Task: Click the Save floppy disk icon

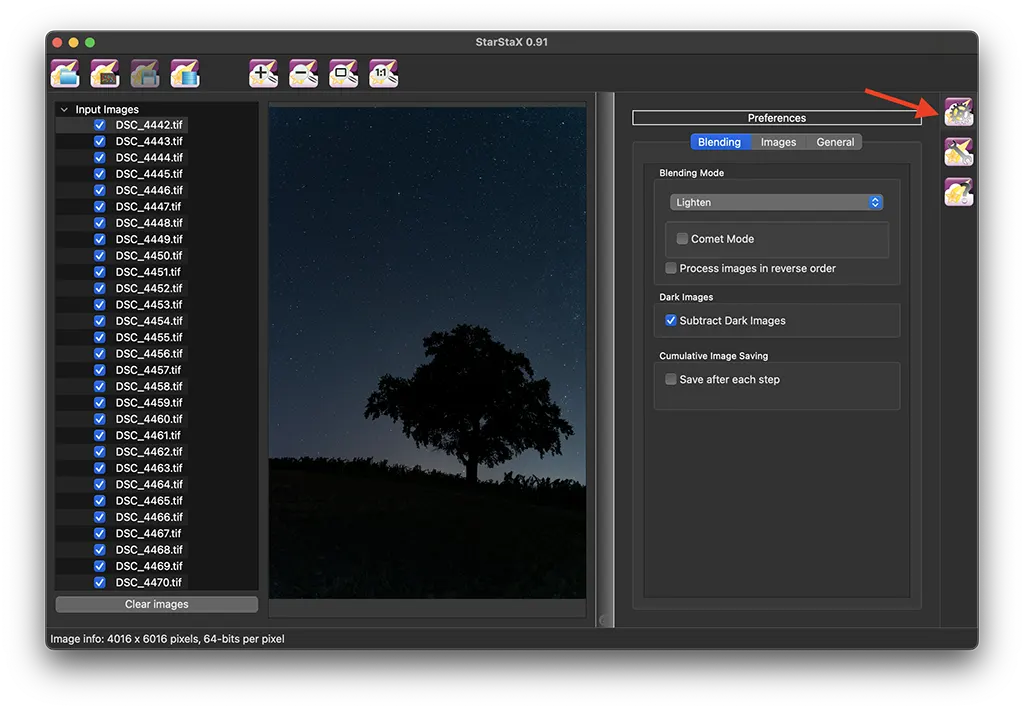Action: coord(145,73)
